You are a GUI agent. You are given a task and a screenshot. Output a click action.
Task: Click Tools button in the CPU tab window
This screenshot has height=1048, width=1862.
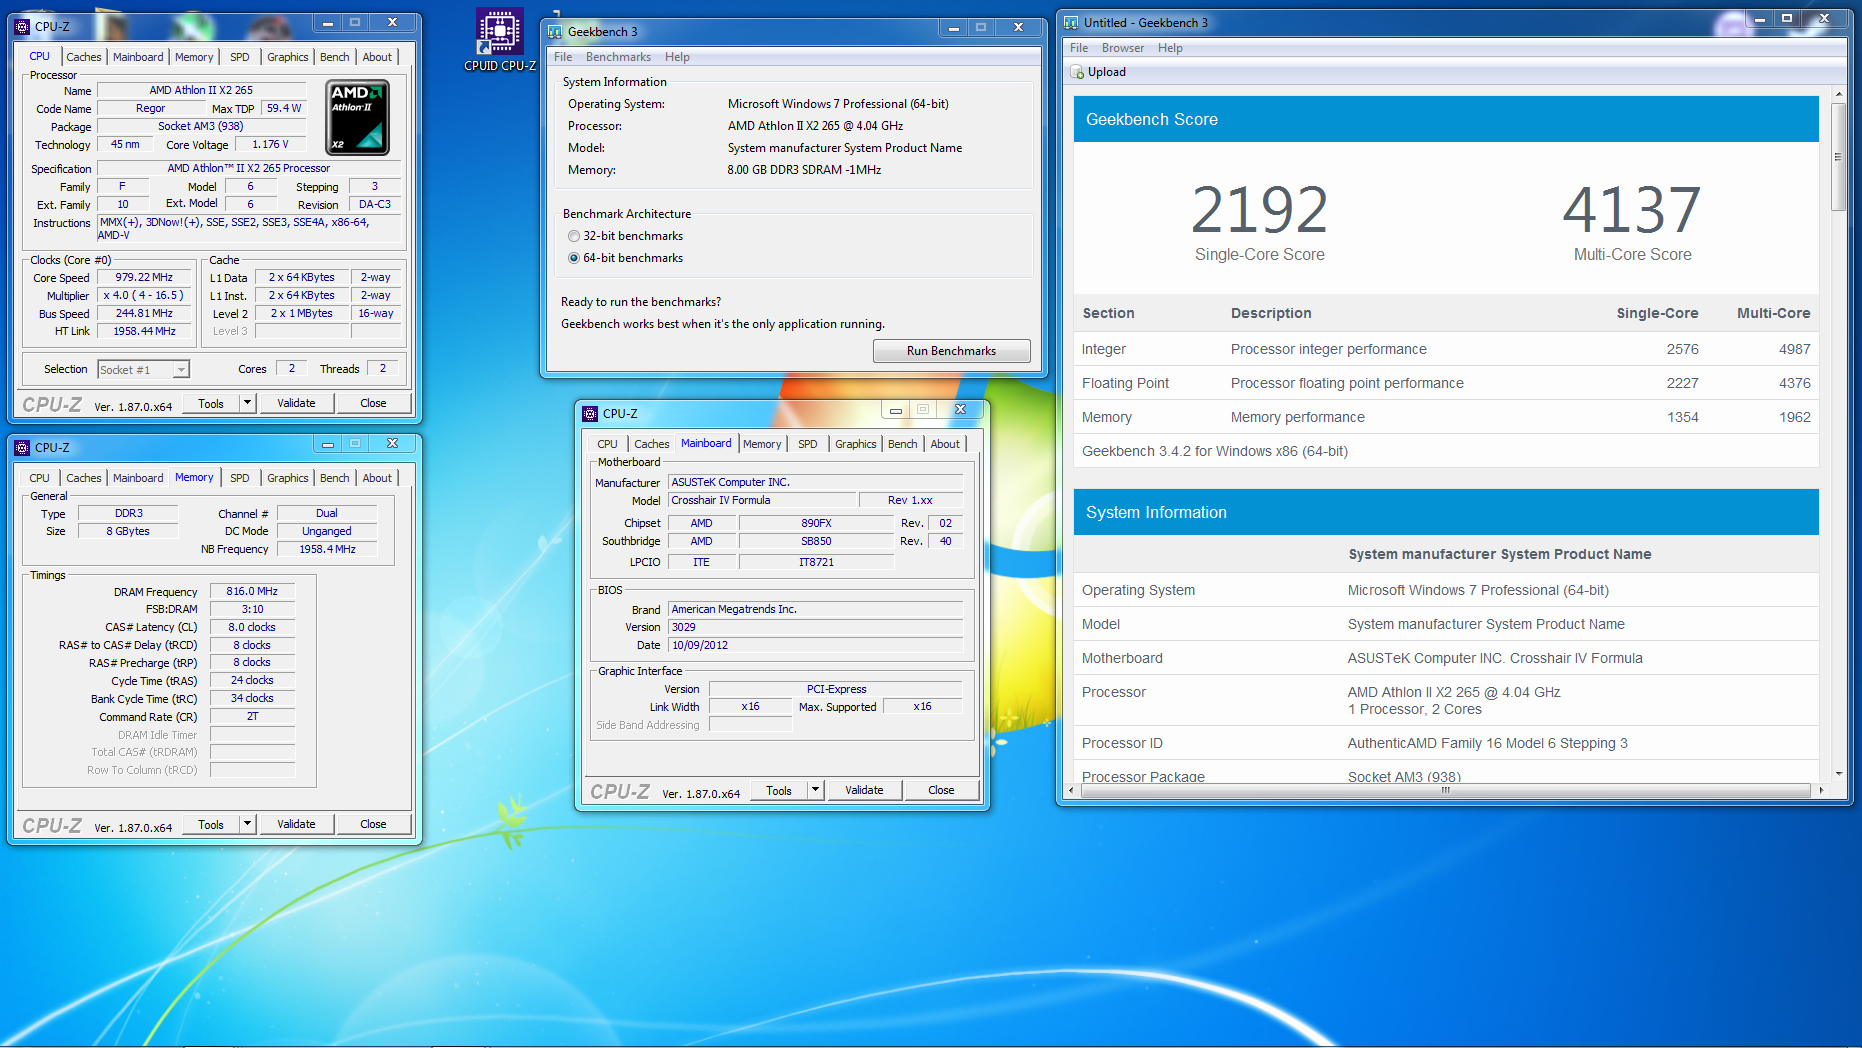211,403
